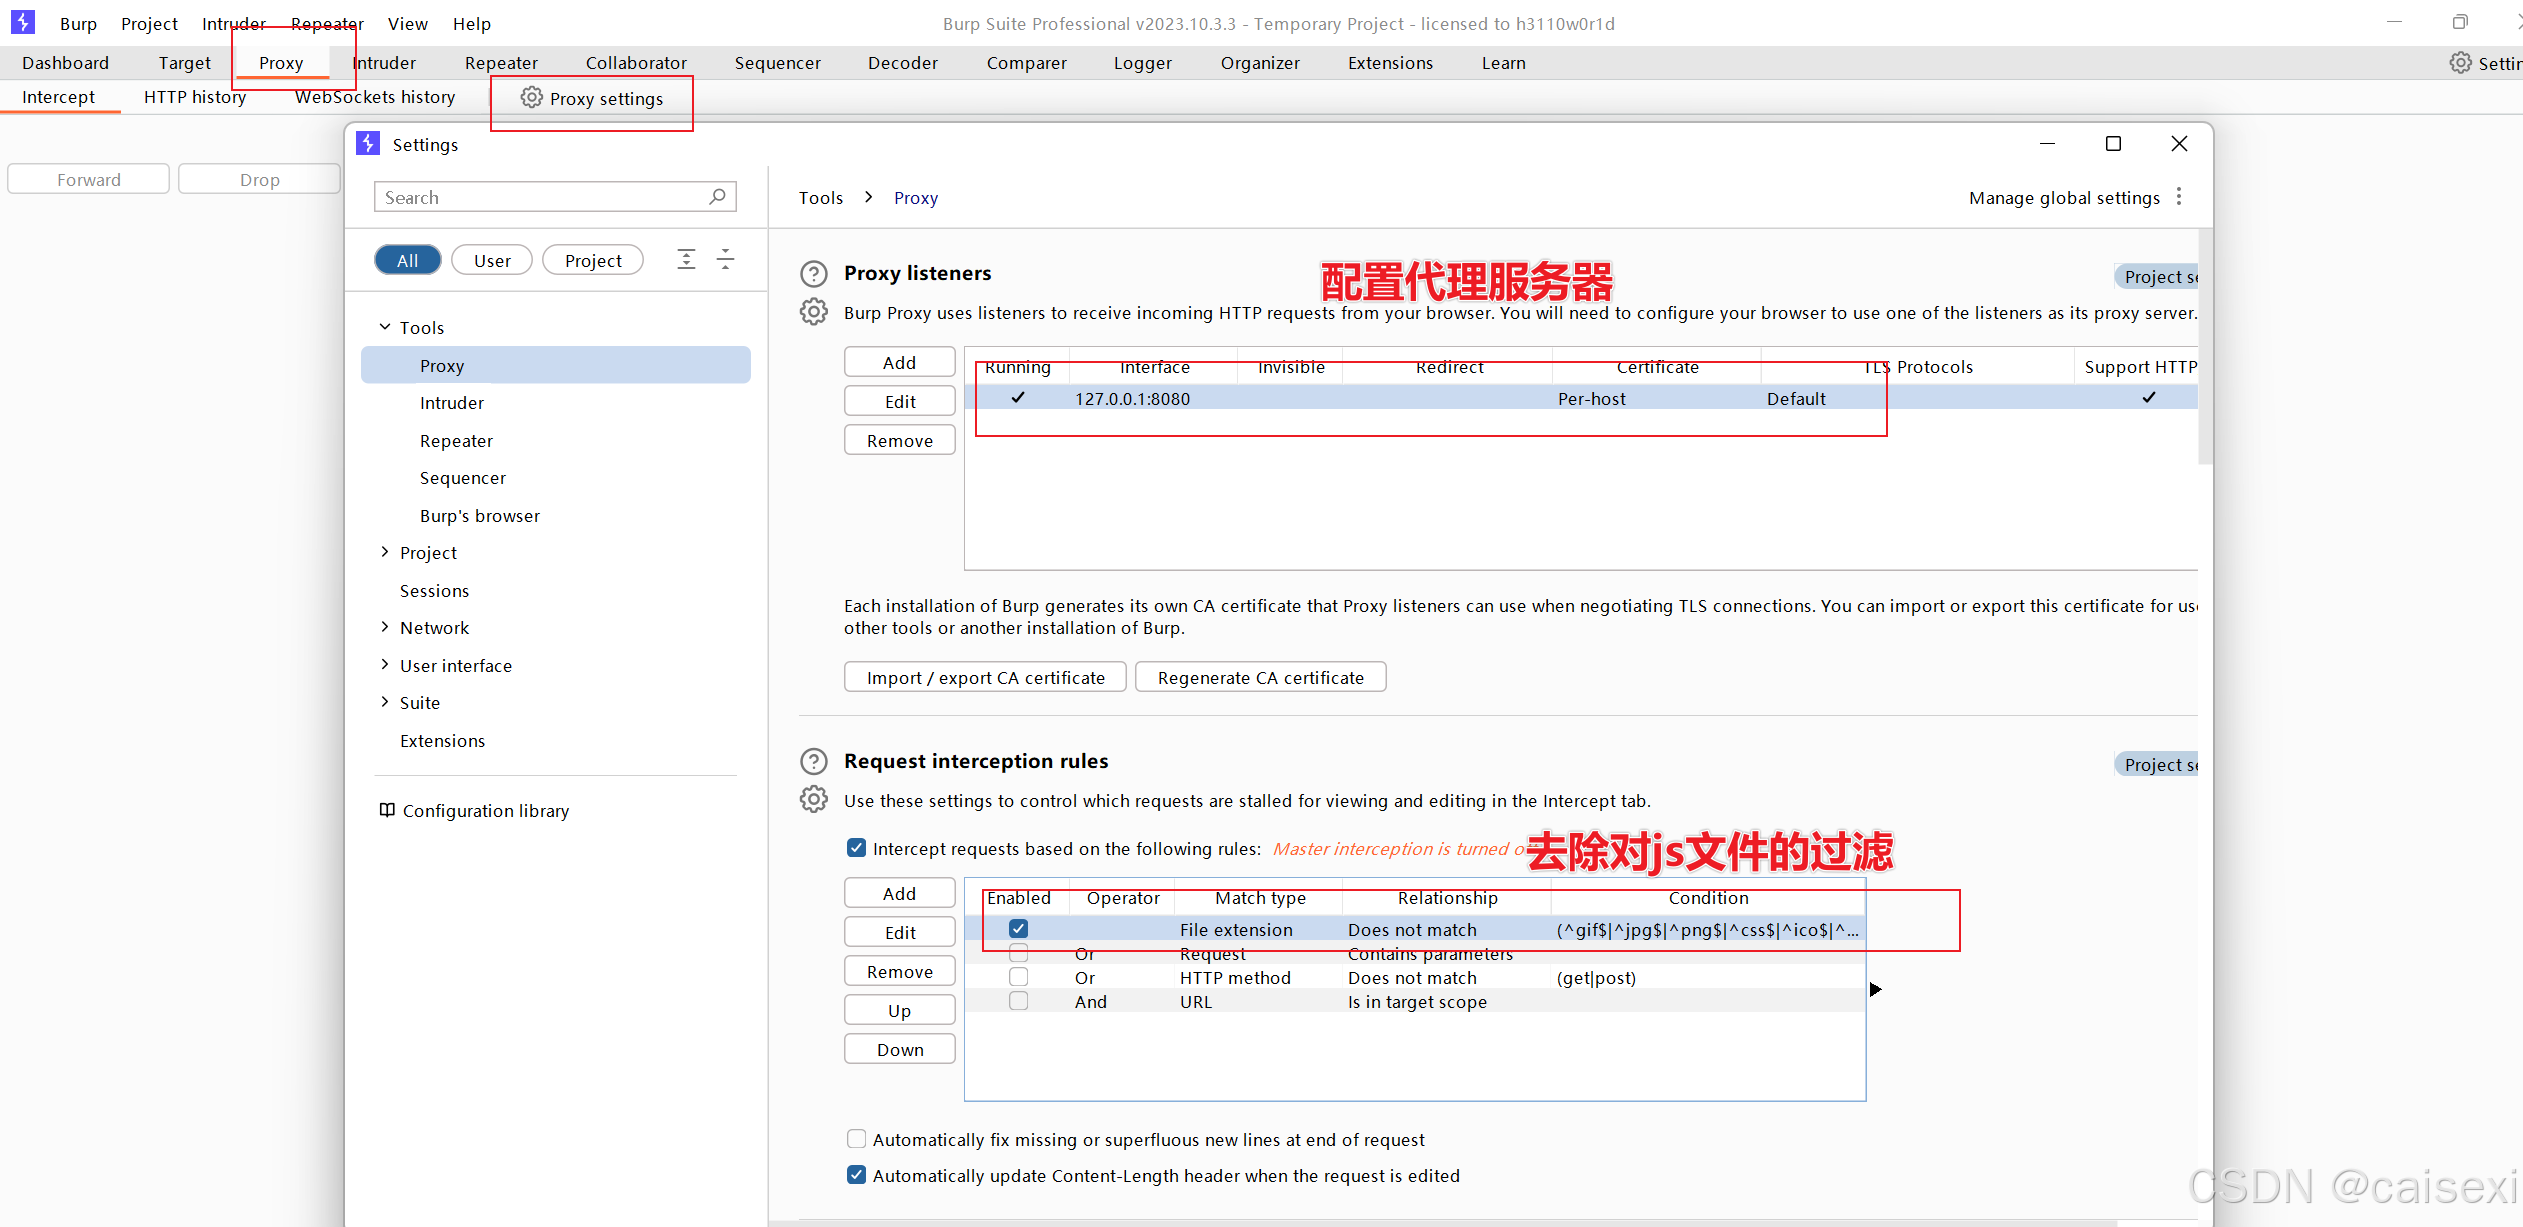Viewport: 2523px width, 1227px height.
Task: Toggle Intercept requests based on rules checkbox
Action: pyautogui.click(x=856, y=848)
